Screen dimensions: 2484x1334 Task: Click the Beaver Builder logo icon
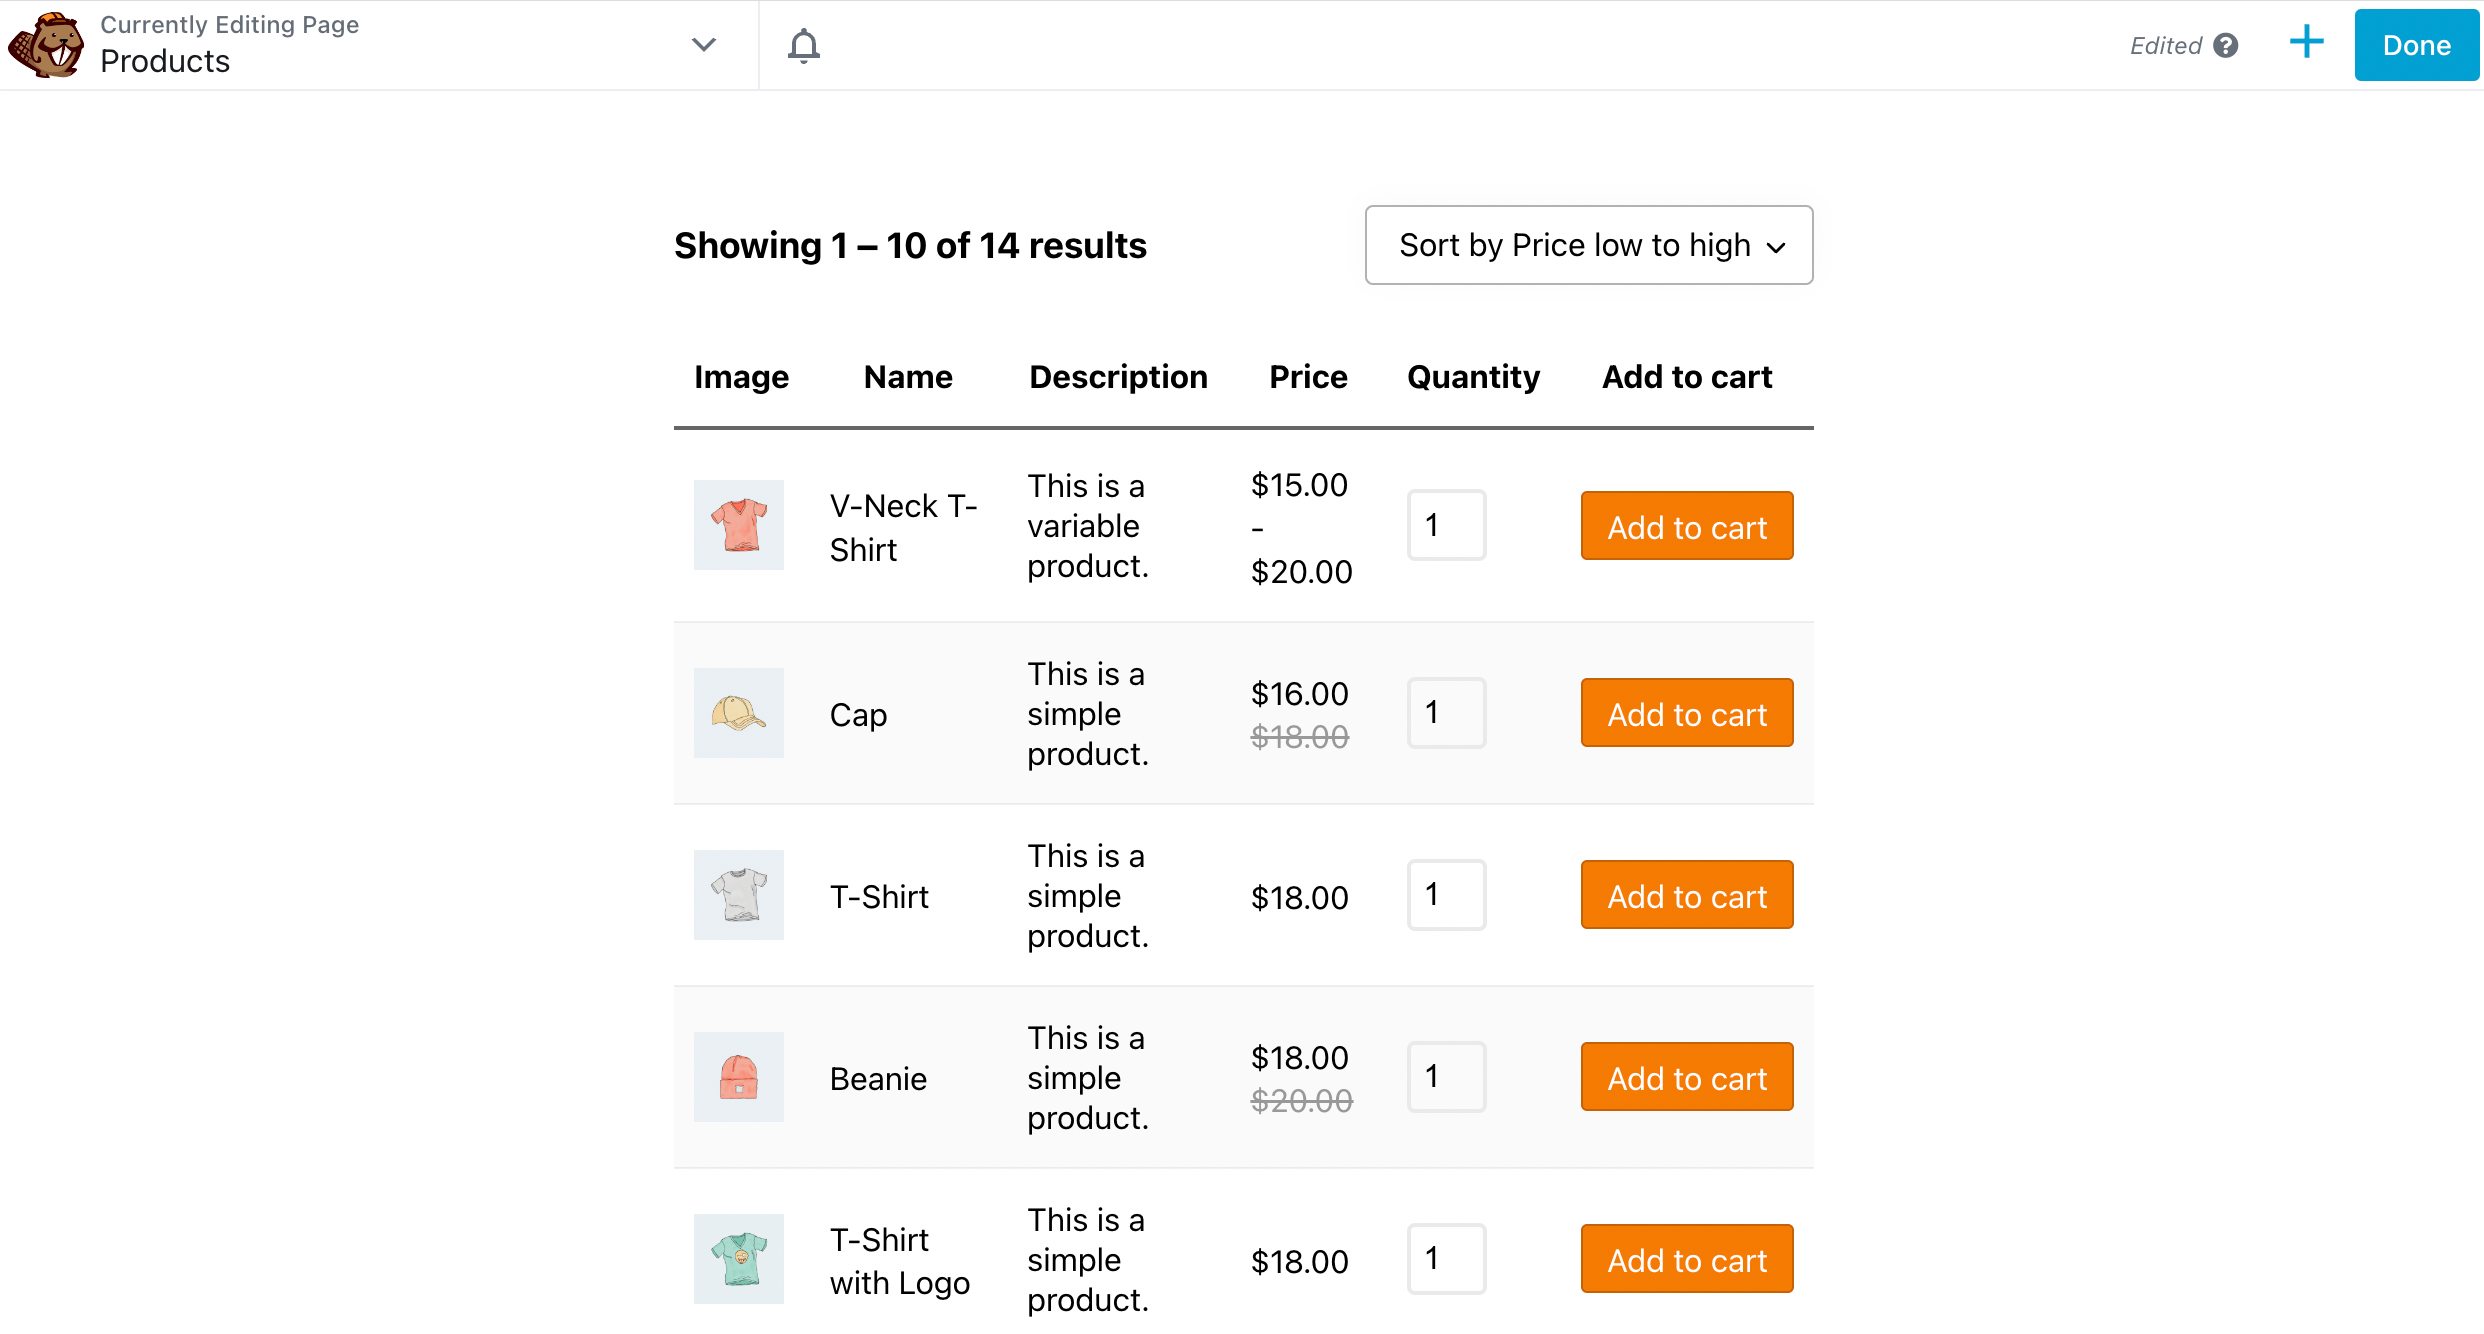coord(46,45)
